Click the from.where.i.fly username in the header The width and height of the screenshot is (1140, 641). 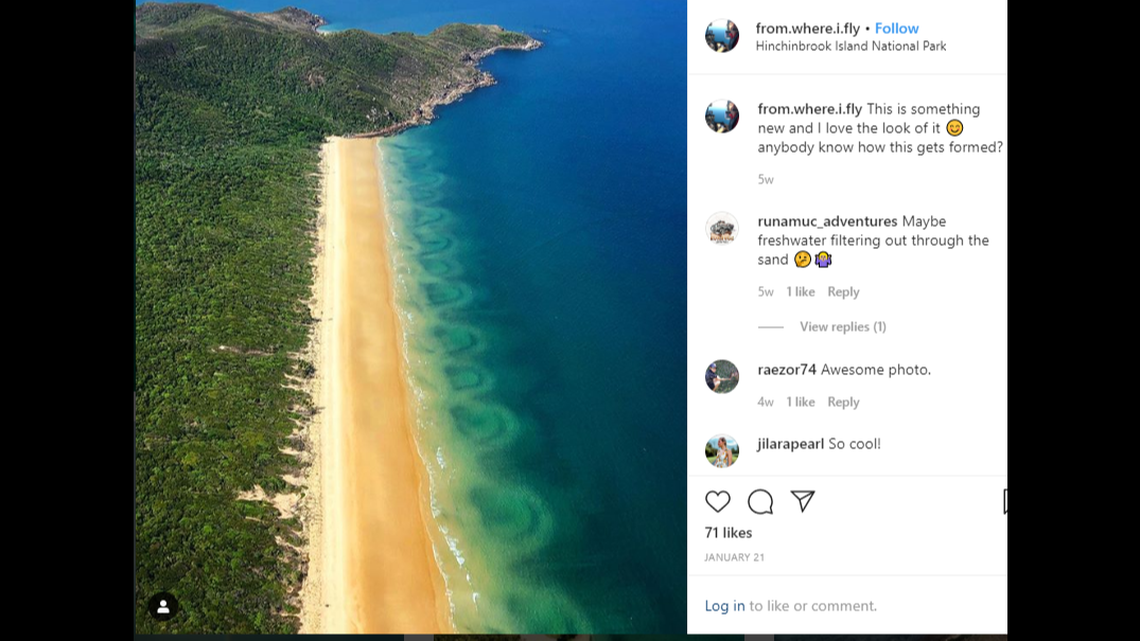807,28
